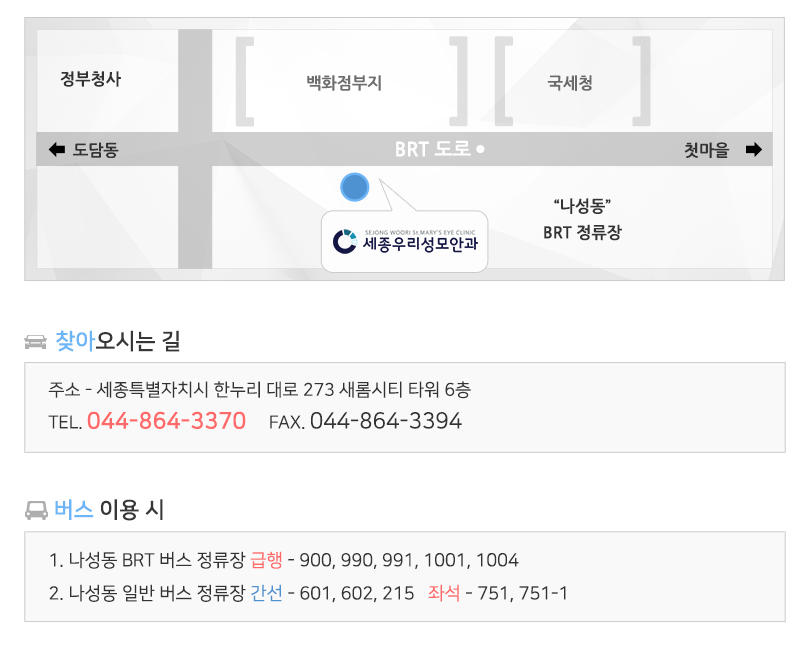Click the 정부청사 map label
Image resolution: width=810 pixels, height=648 pixels.
90,79
